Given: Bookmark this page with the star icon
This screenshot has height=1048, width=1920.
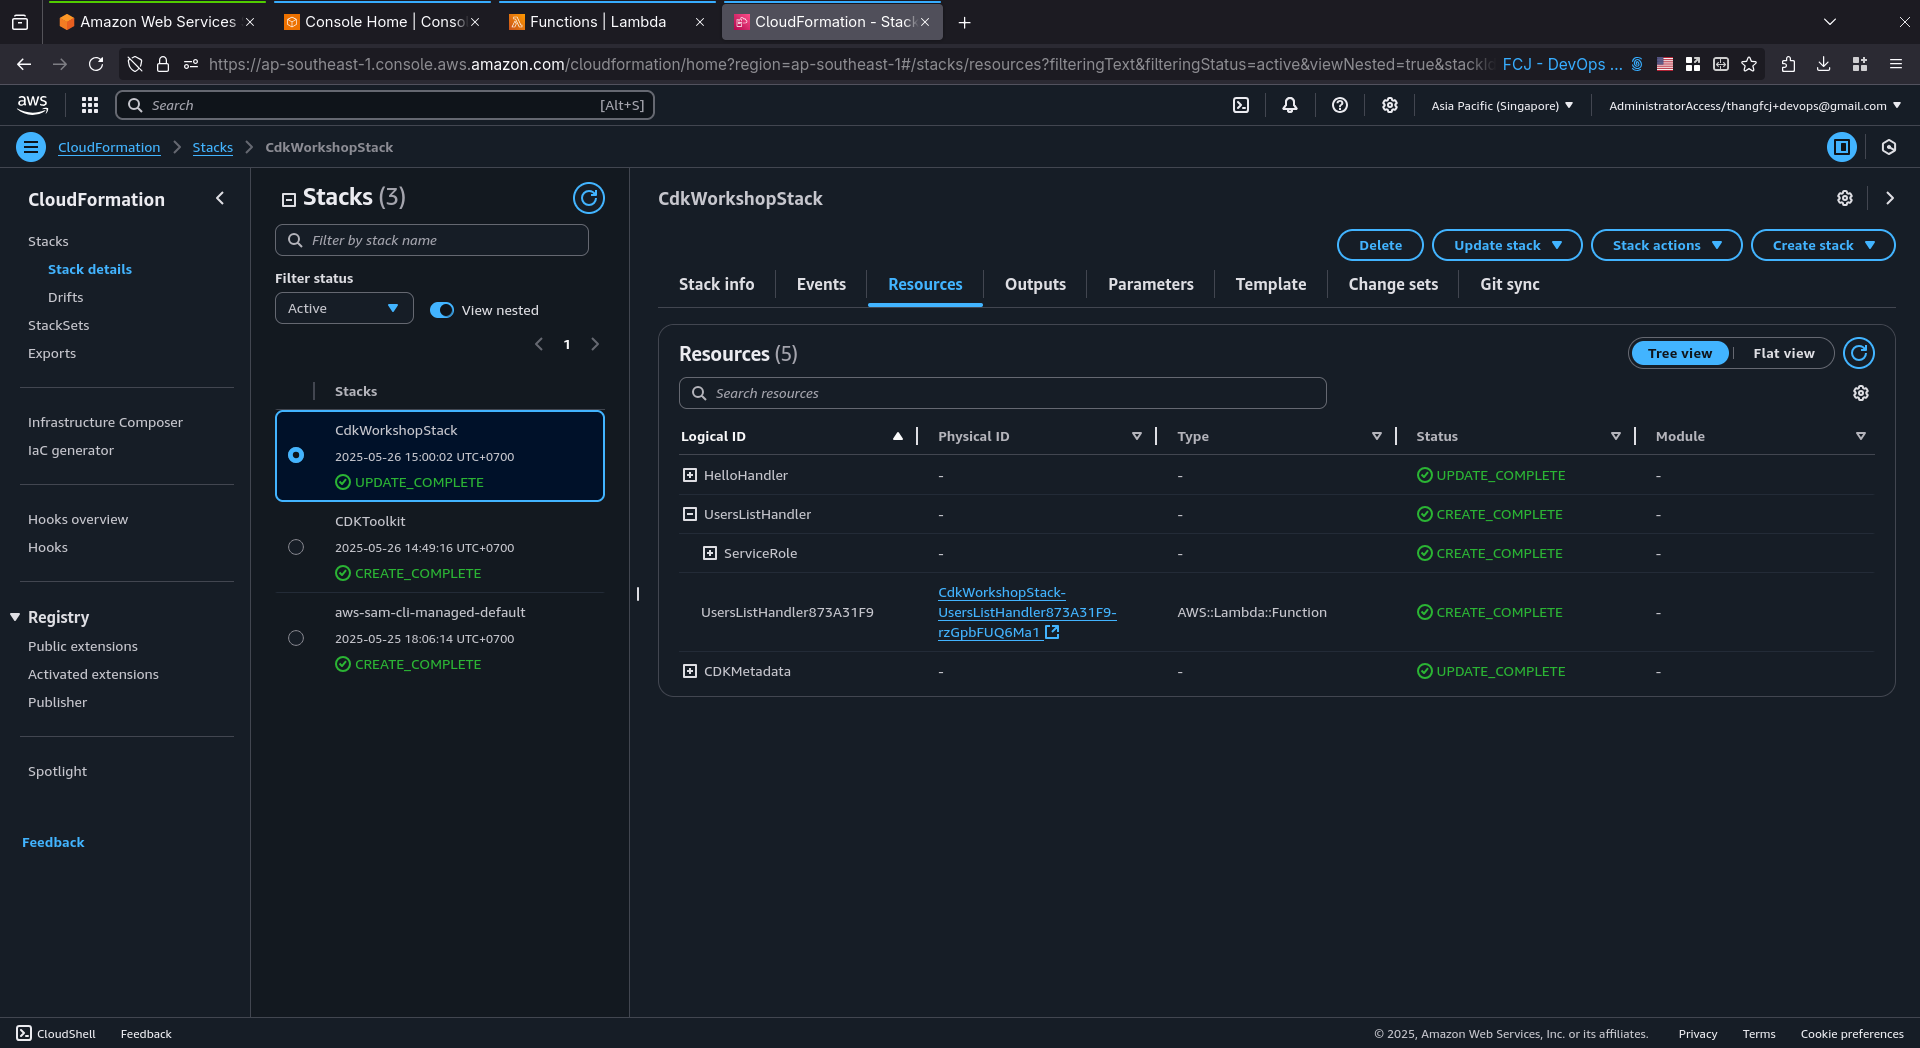Looking at the screenshot, I should [x=1749, y=64].
